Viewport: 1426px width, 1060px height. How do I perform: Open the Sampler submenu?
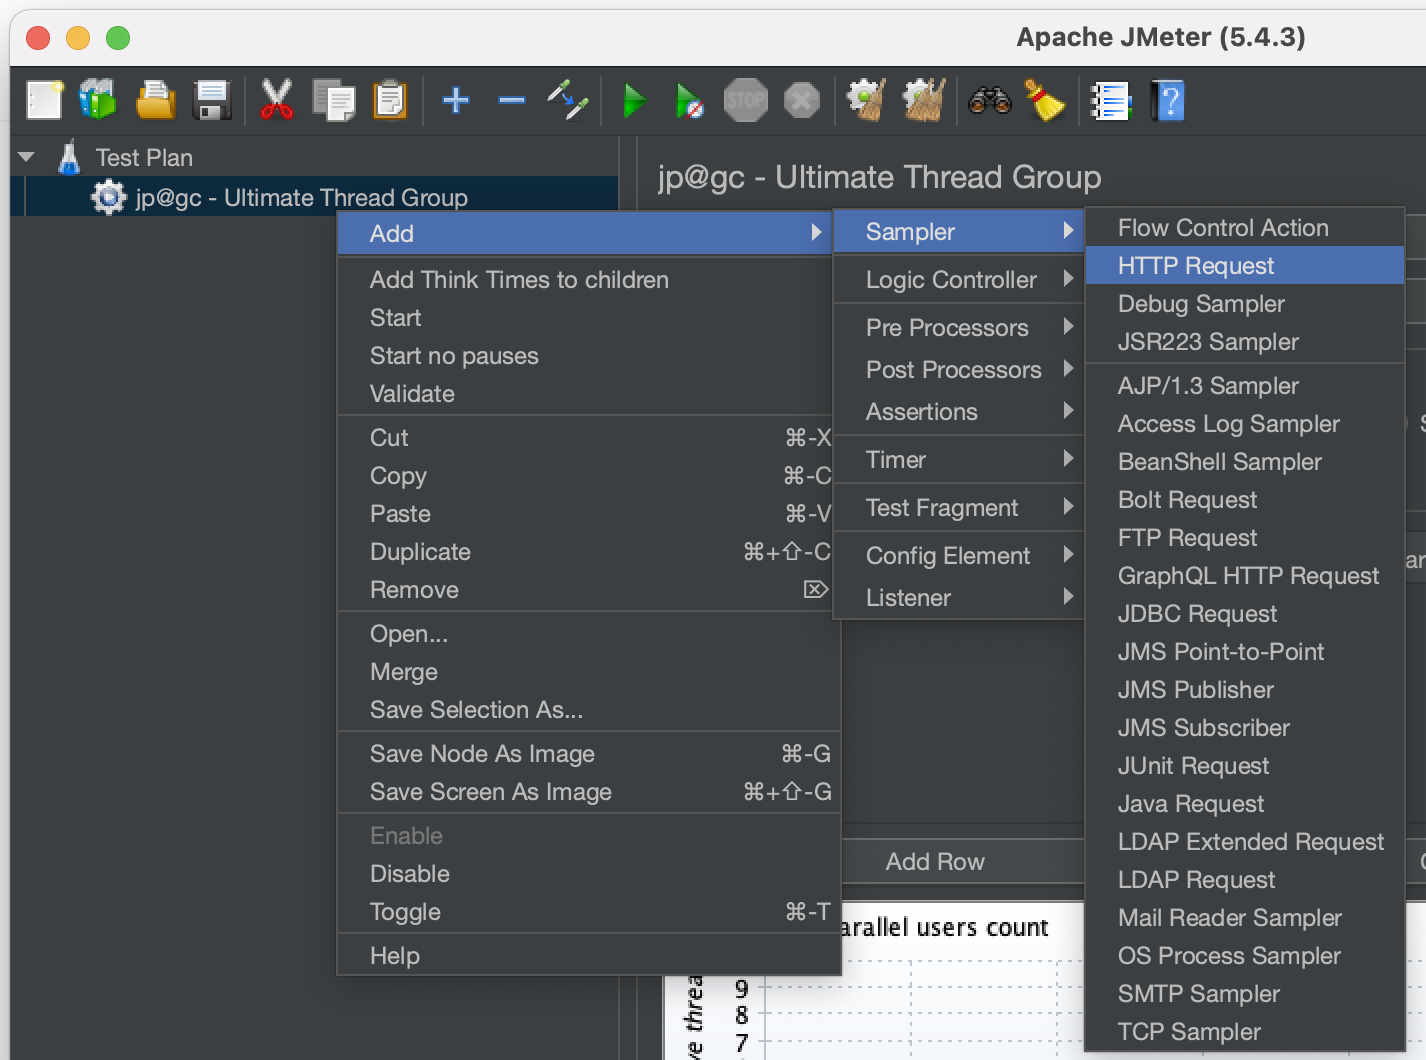(959, 231)
